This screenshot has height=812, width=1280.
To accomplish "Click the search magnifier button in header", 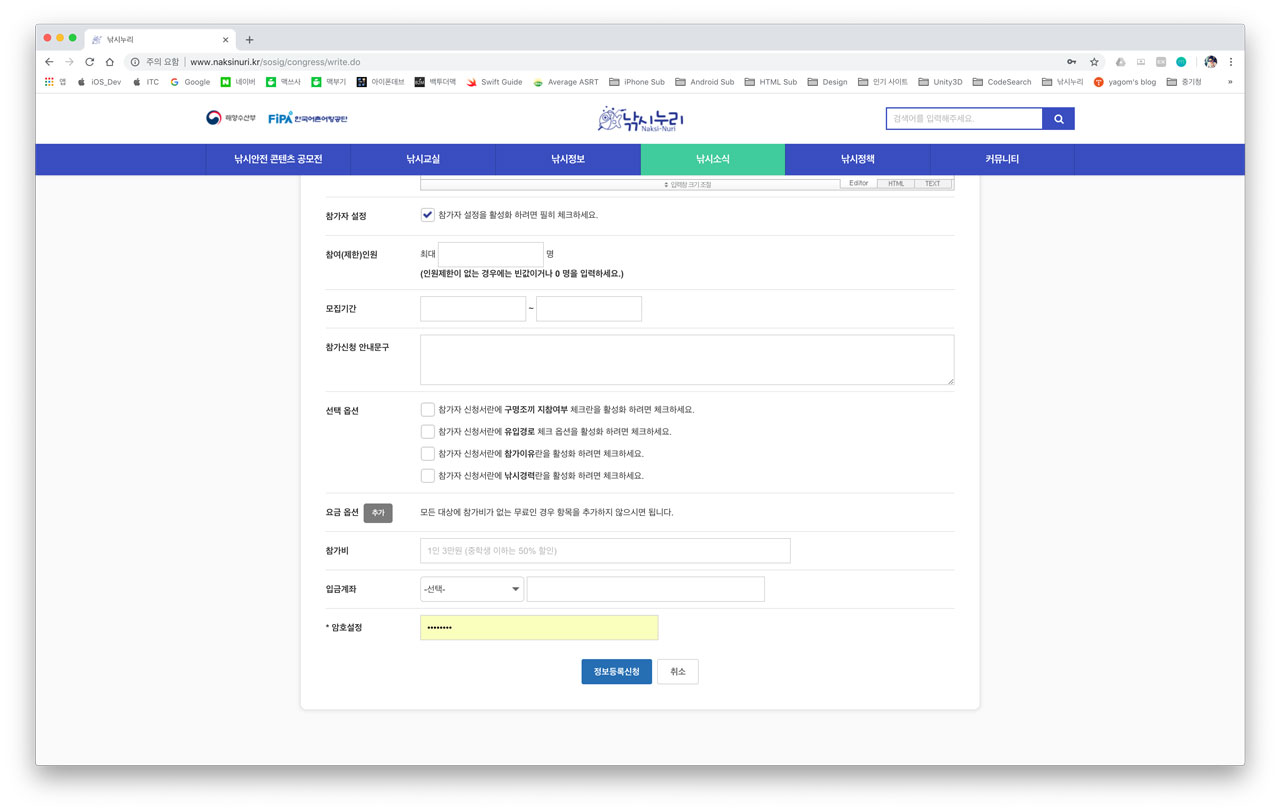I will coord(1058,119).
